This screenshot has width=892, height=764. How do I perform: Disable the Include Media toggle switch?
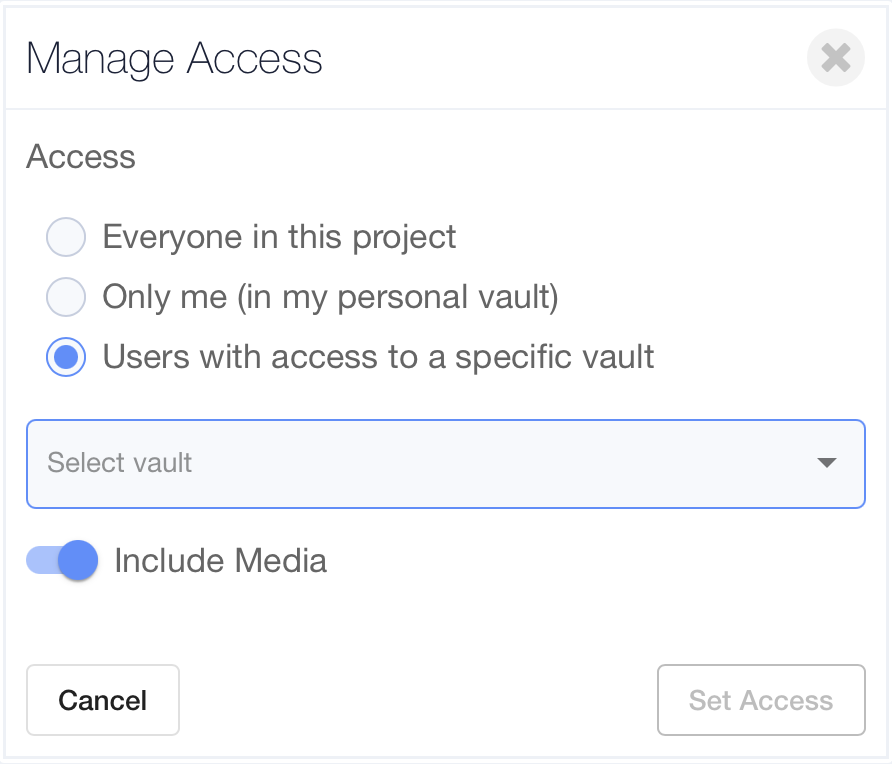pos(62,560)
